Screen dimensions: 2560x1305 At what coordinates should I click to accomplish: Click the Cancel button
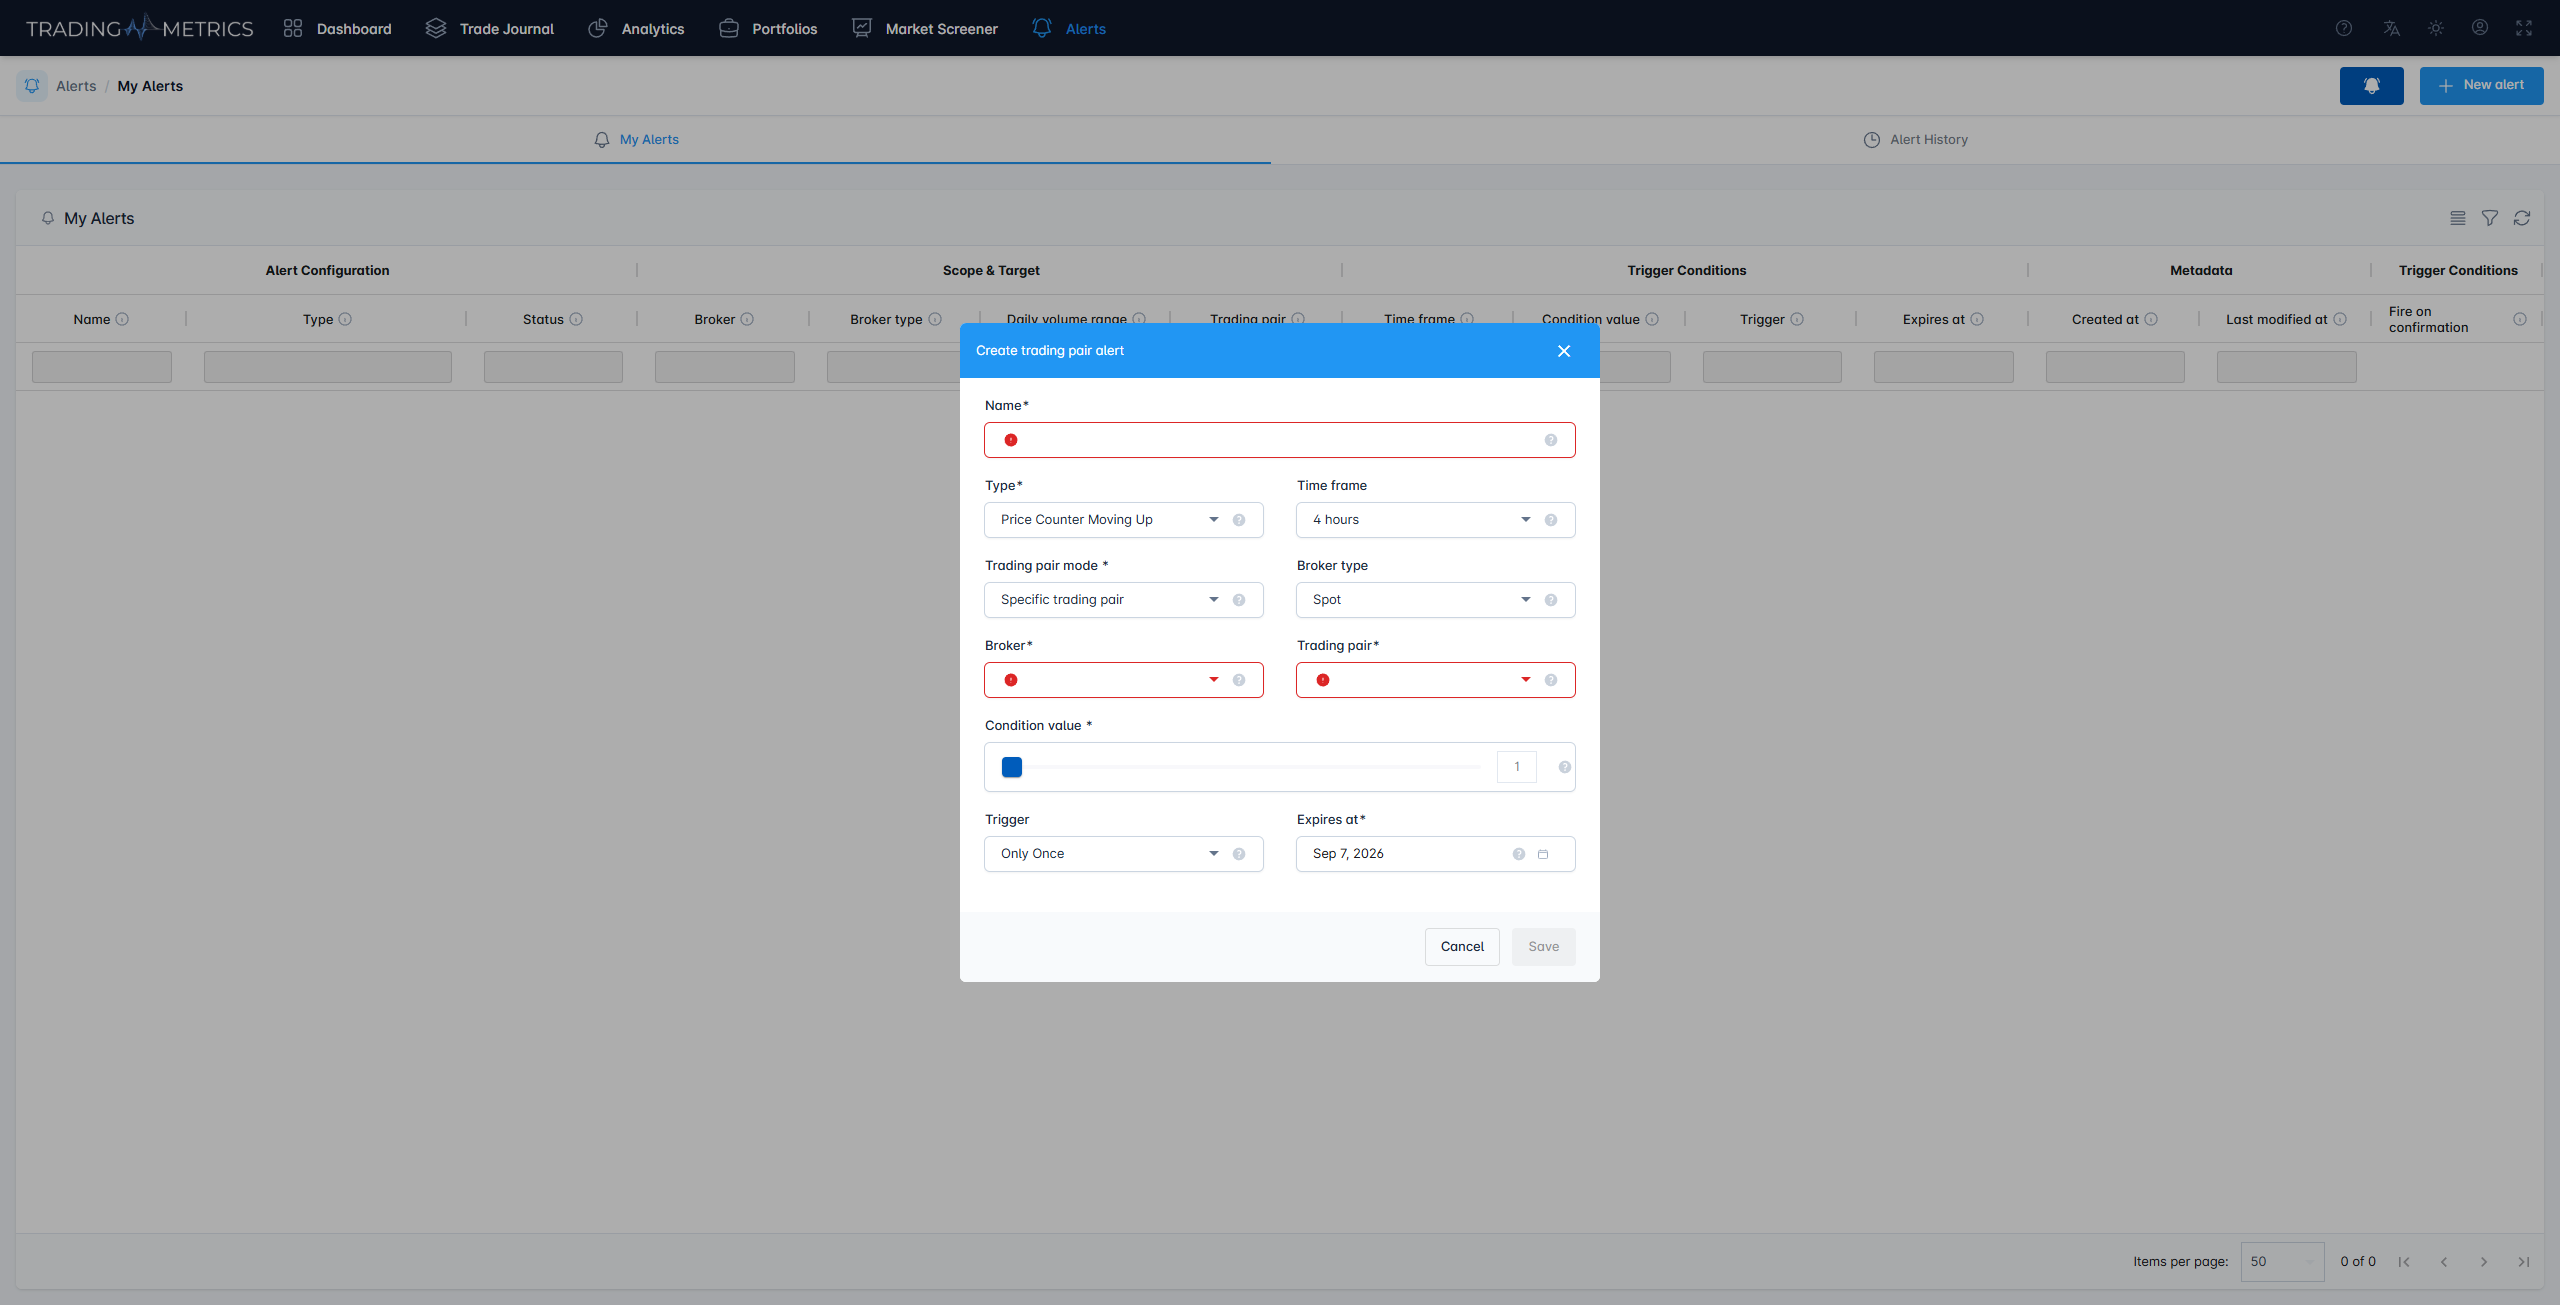1462,947
